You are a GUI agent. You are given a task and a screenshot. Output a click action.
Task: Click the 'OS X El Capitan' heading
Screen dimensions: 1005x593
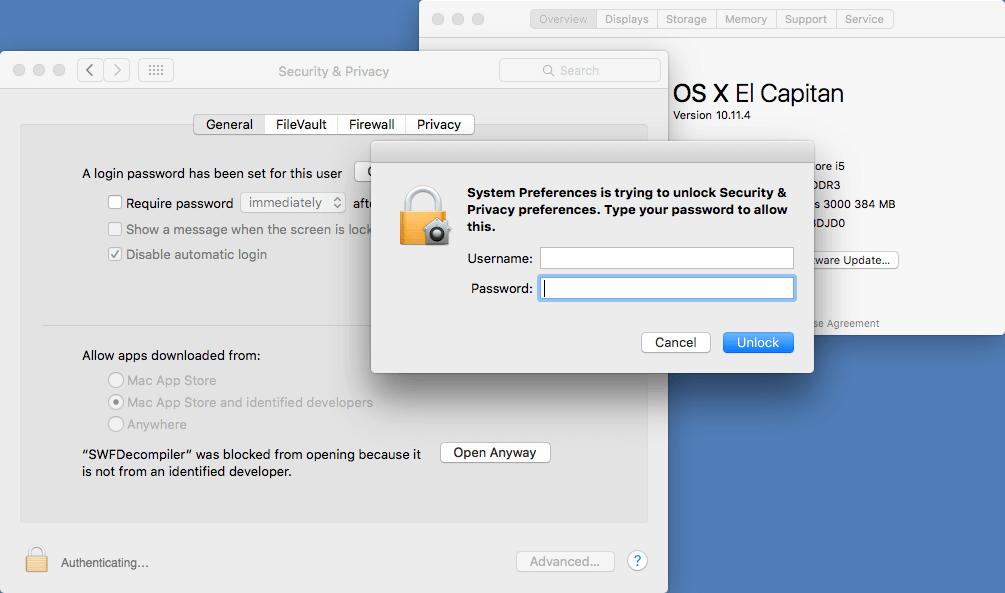(x=758, y=94)
